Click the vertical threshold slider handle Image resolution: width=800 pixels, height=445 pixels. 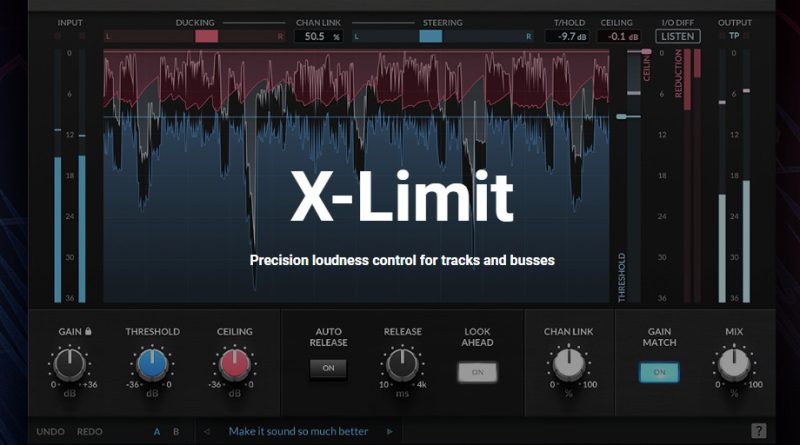click(x=621, y=116)
